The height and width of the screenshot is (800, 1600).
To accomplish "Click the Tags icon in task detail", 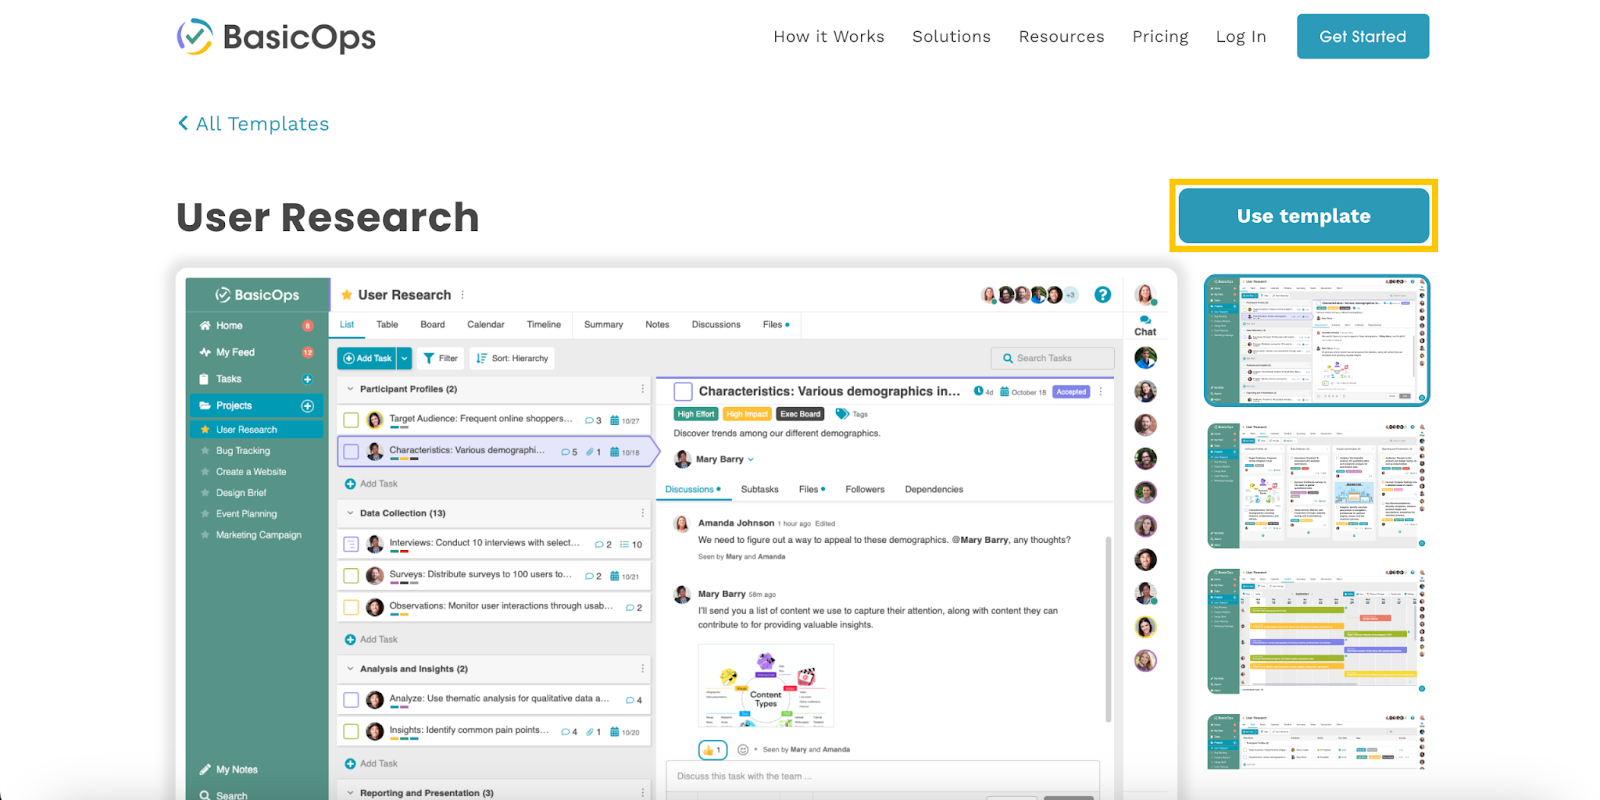I will (x=842, y=414).
